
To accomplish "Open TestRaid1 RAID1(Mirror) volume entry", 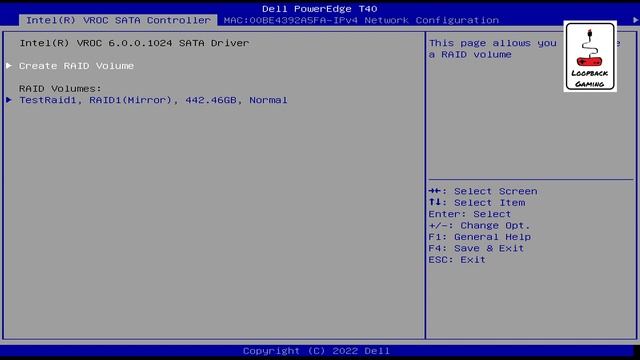I will click(153, 100).
